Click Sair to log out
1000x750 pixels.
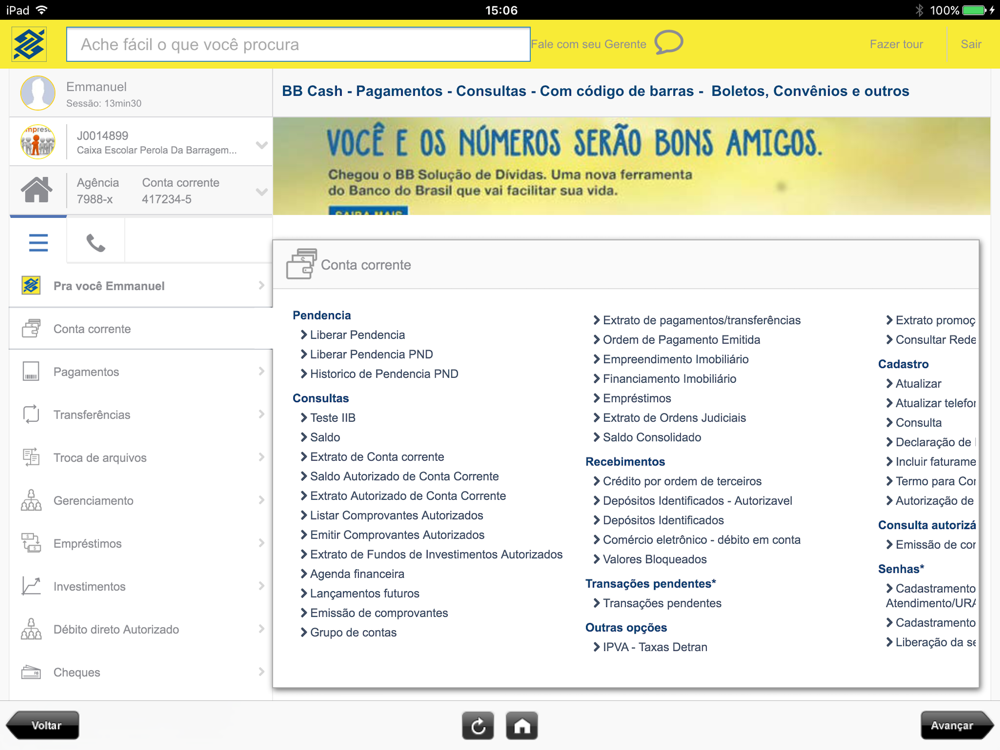(x=971, y=44)
